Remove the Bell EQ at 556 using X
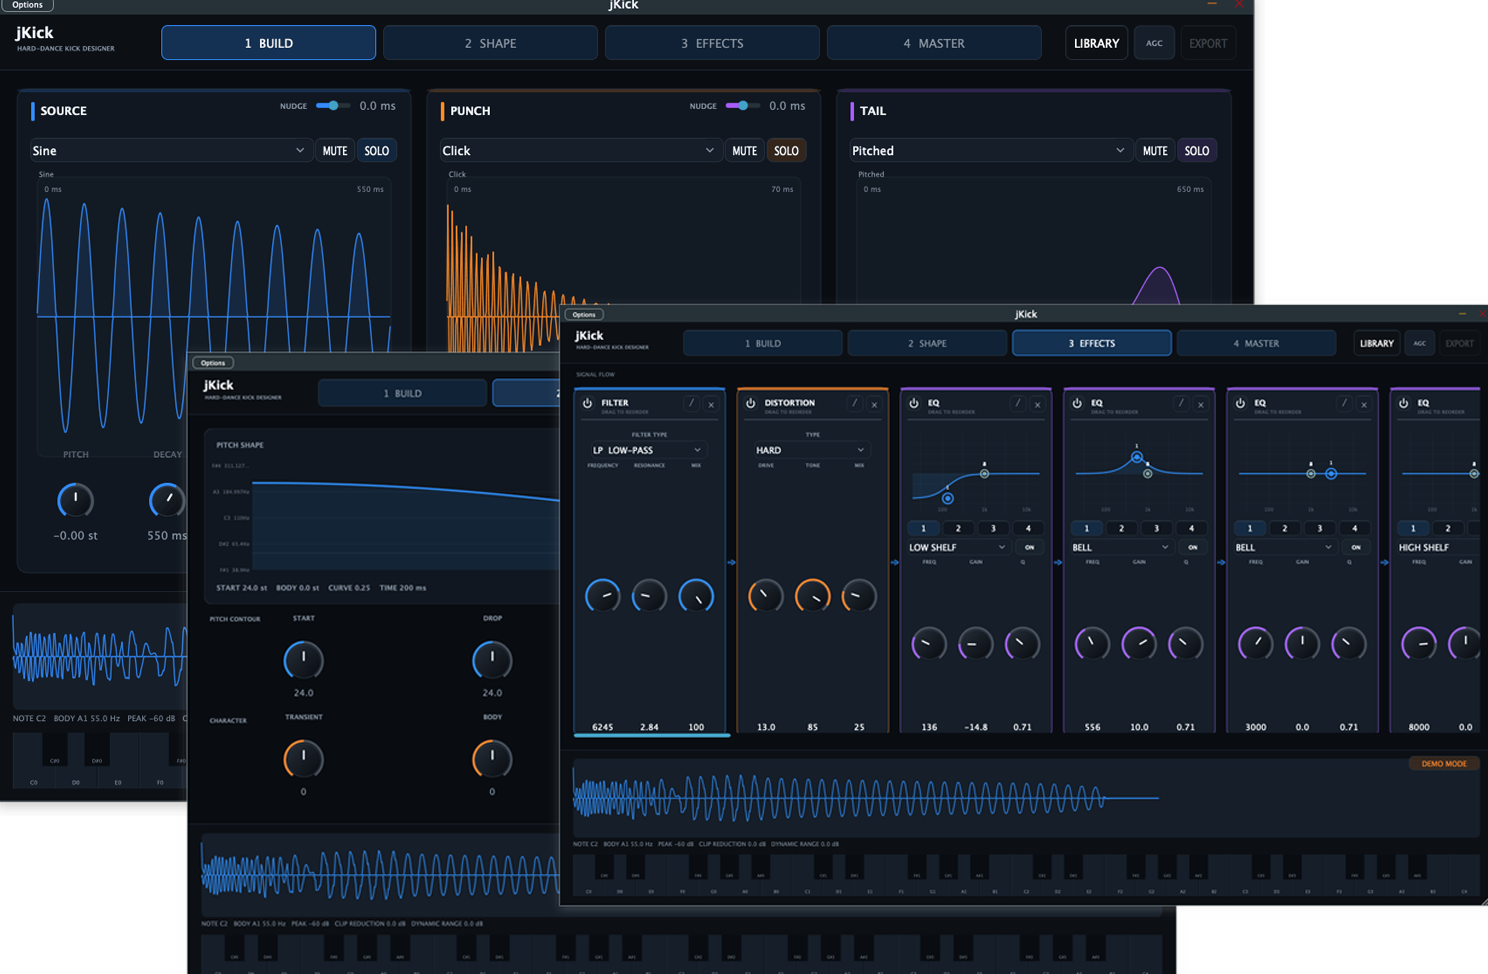This screenshot has height=974, width=1488. [x=1201, y=404]
